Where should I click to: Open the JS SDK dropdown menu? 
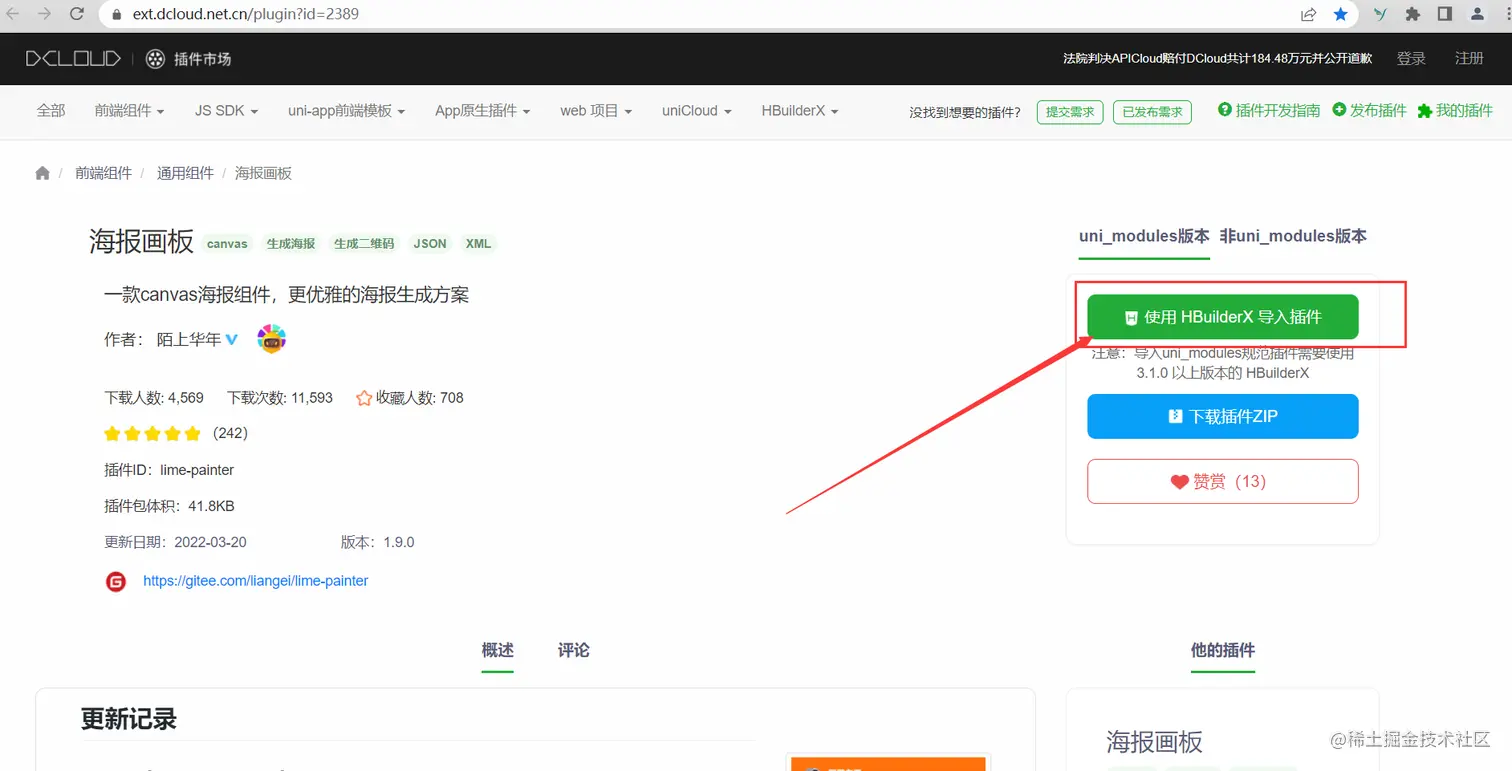(x=226, y=111)
